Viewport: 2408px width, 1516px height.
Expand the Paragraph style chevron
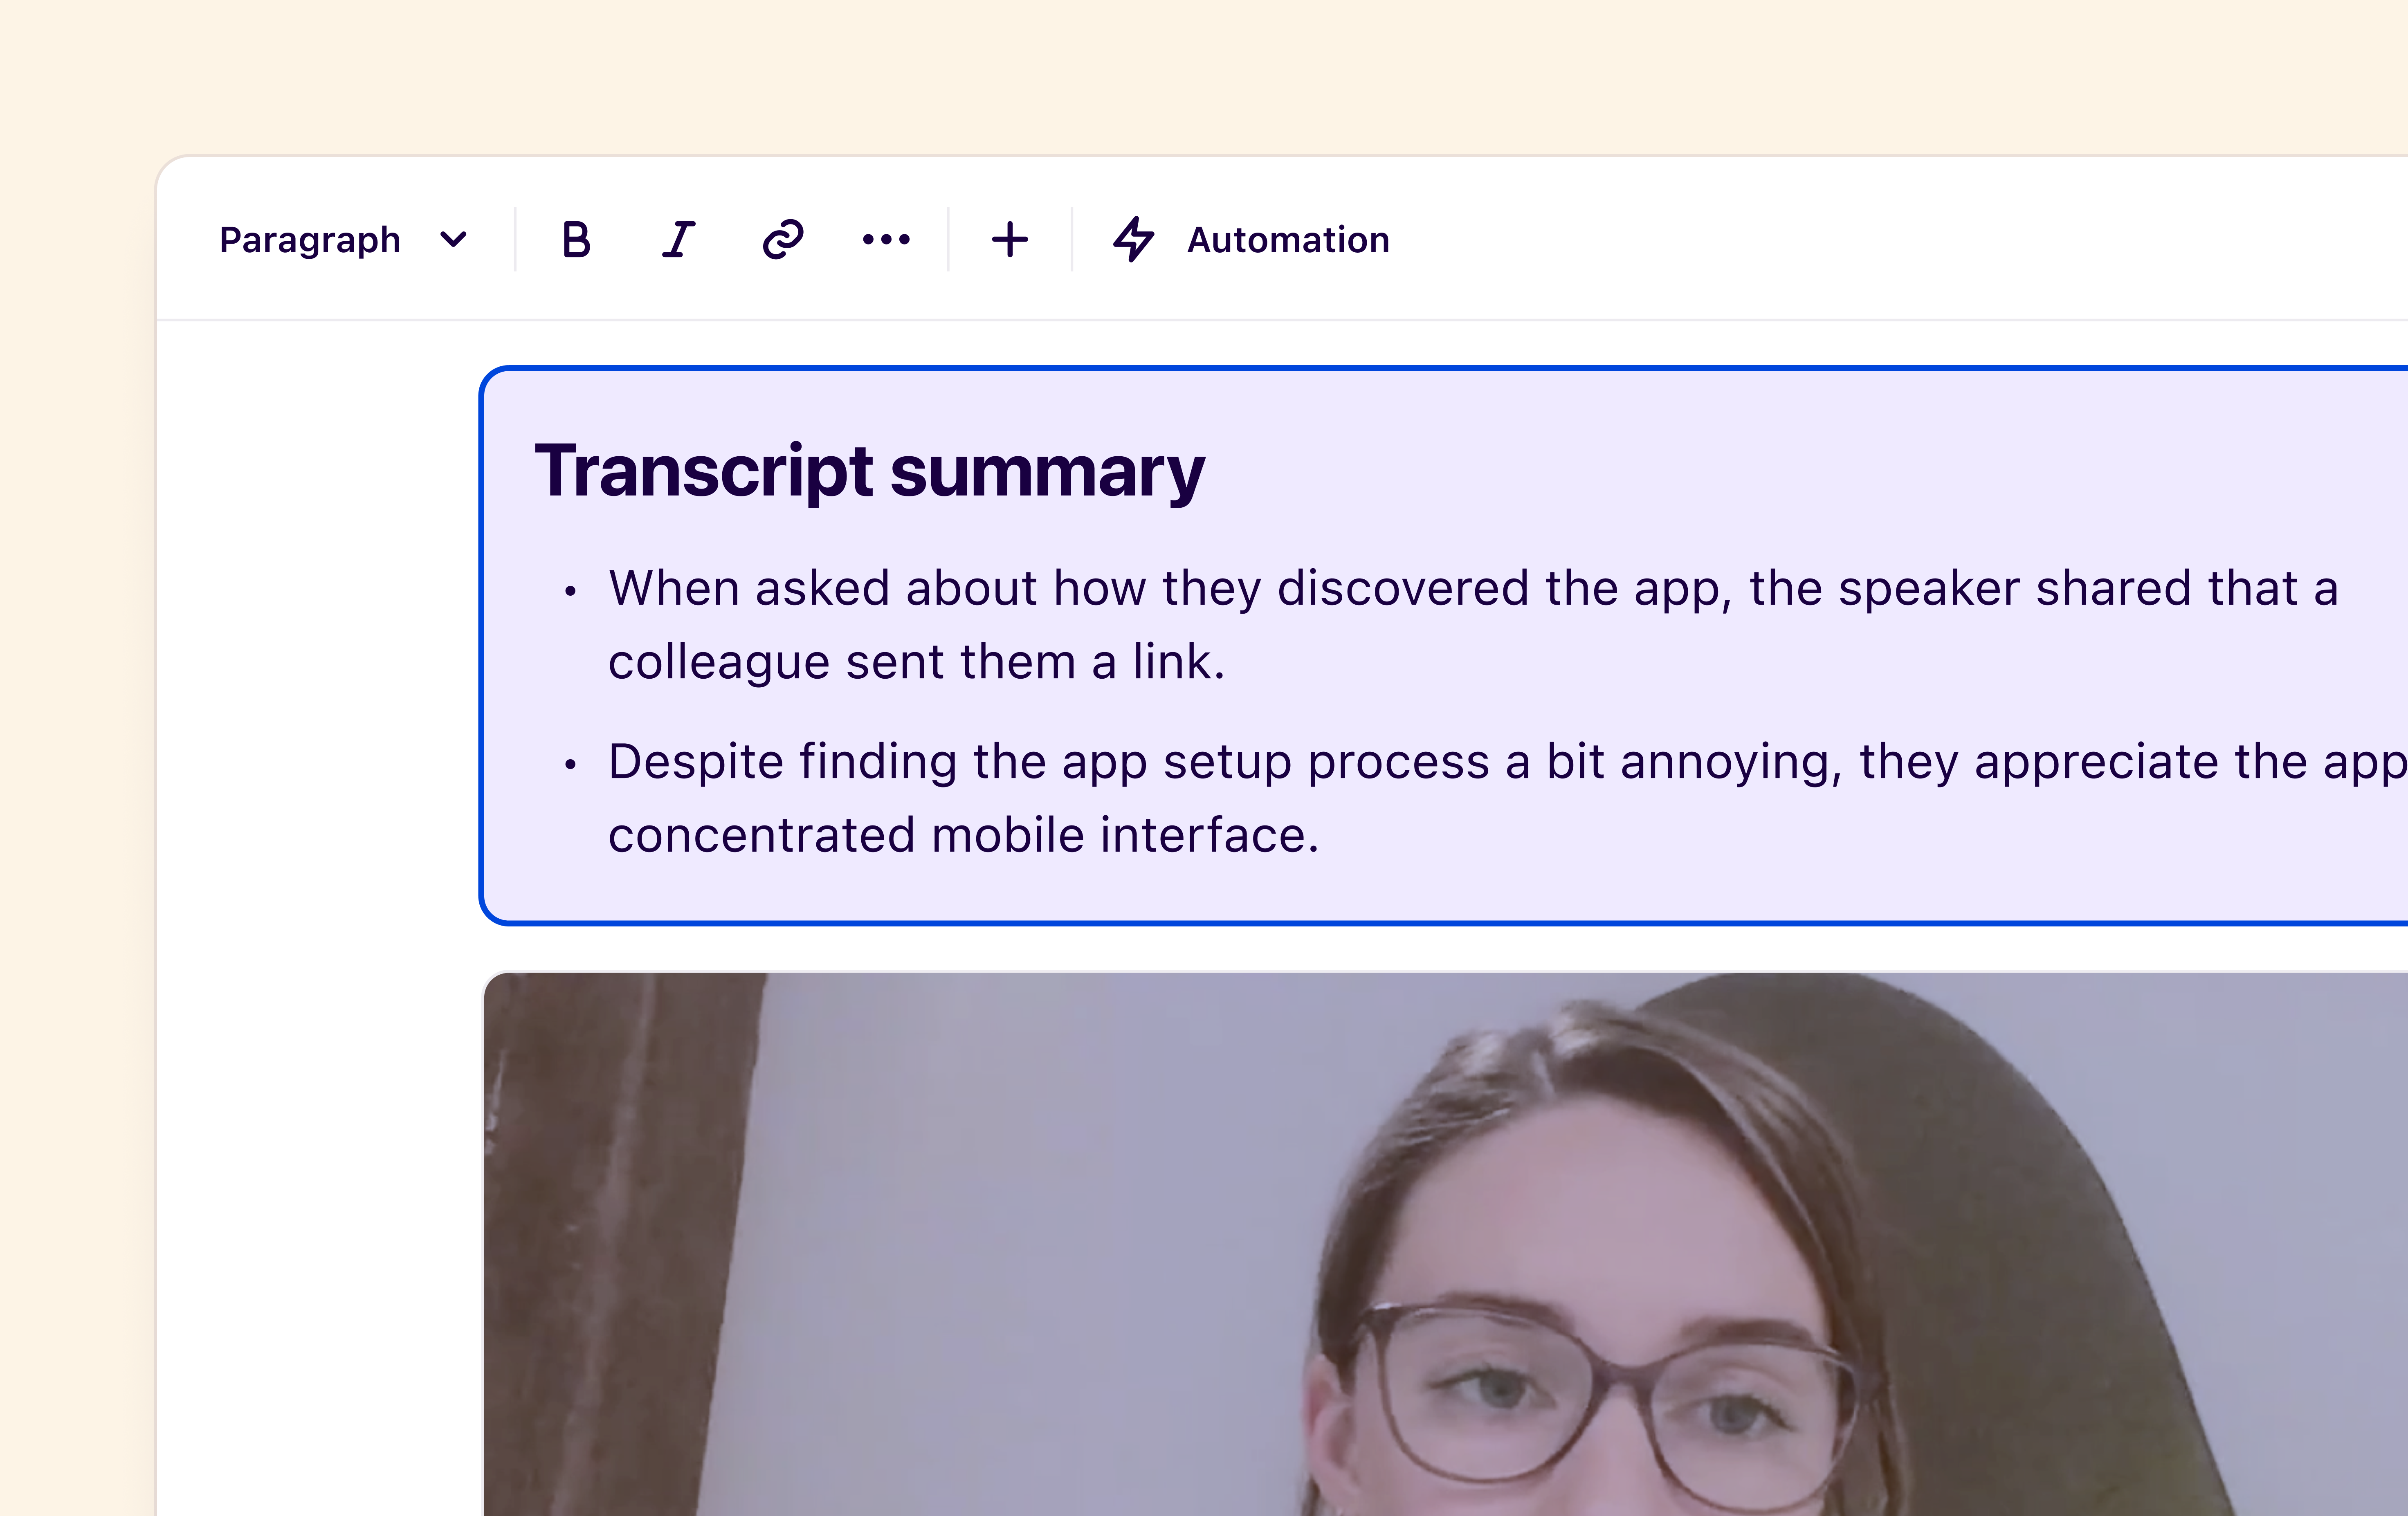tap(453, 240)
